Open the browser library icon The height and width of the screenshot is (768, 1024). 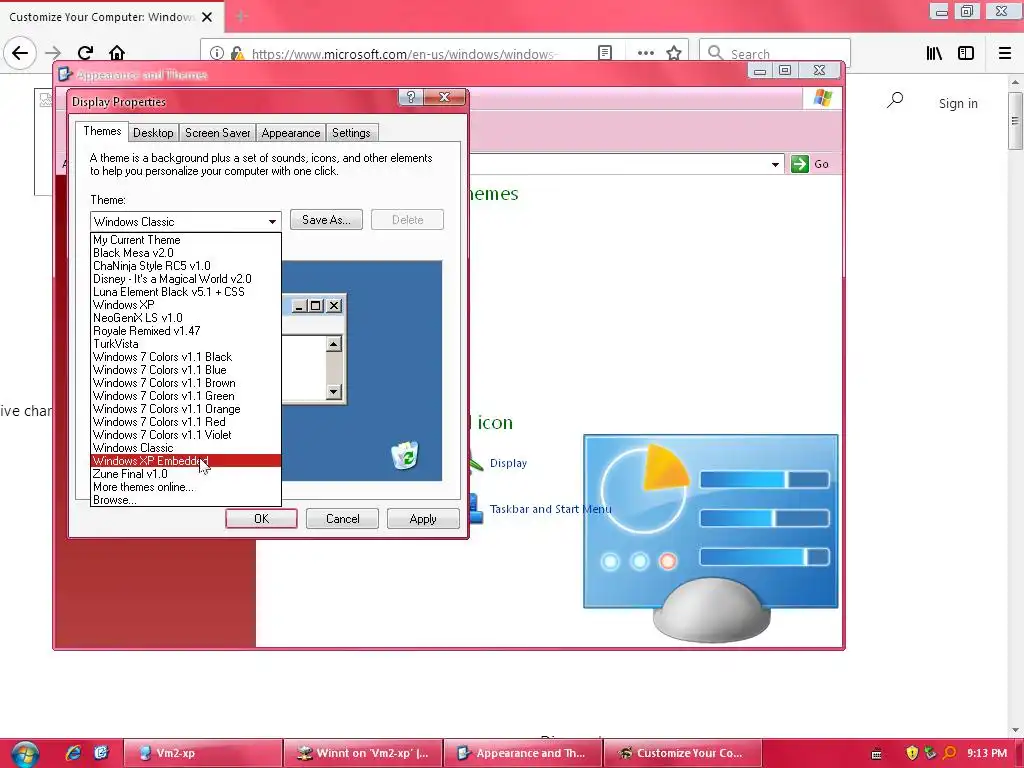(935, 53)
